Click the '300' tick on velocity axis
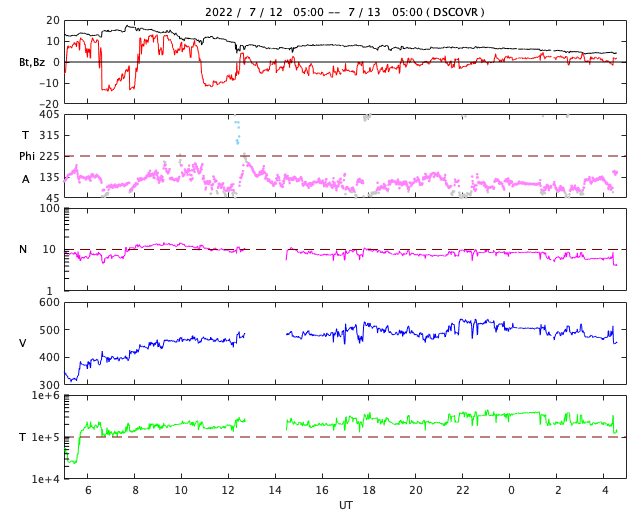This screenshot has width=640, height=512. click(x=49, y=385)
